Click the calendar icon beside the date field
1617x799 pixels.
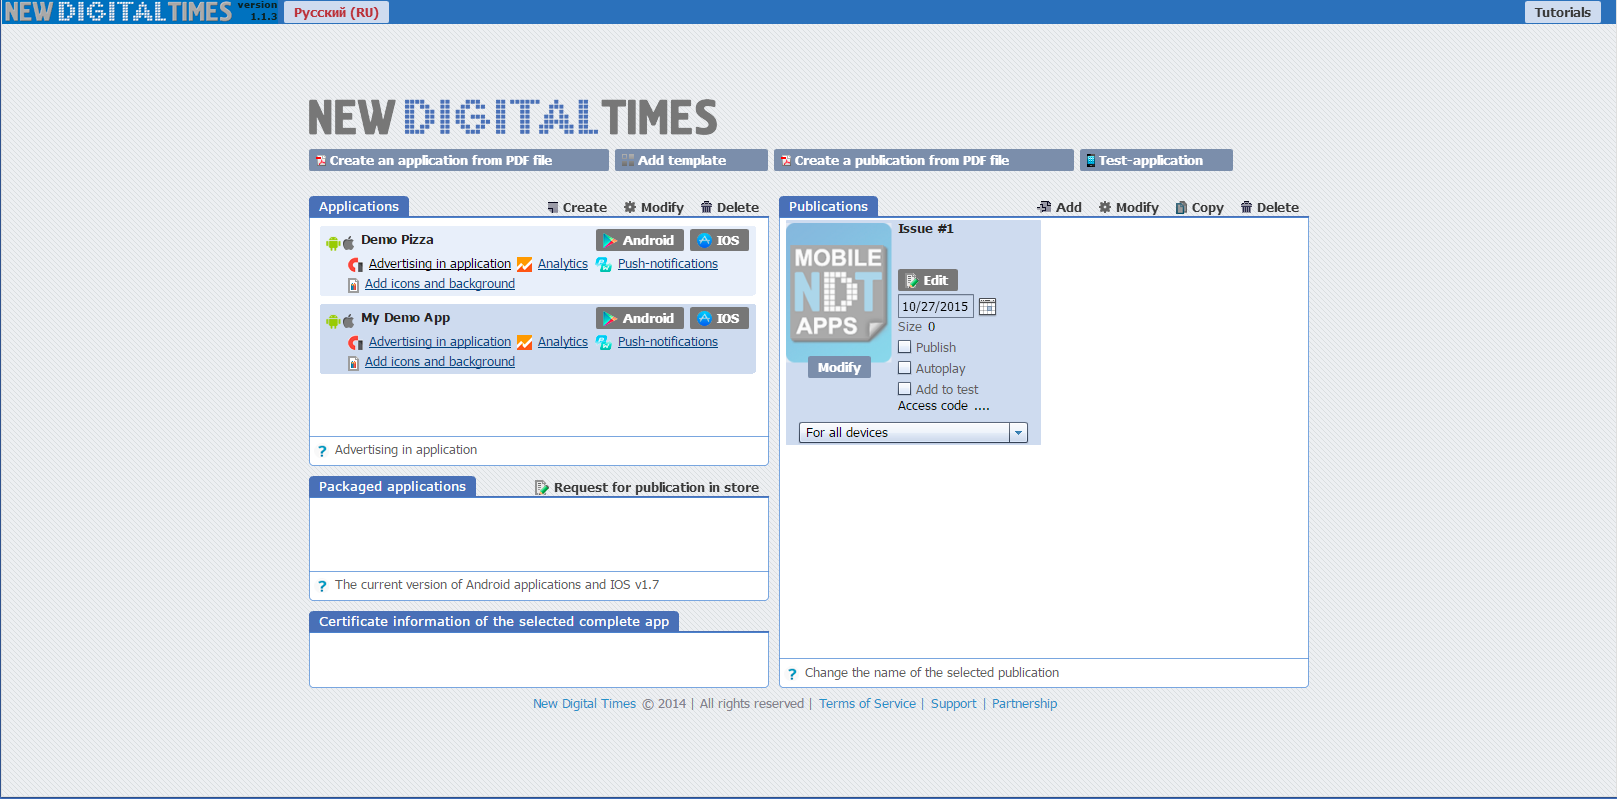[x=987, y=307]
